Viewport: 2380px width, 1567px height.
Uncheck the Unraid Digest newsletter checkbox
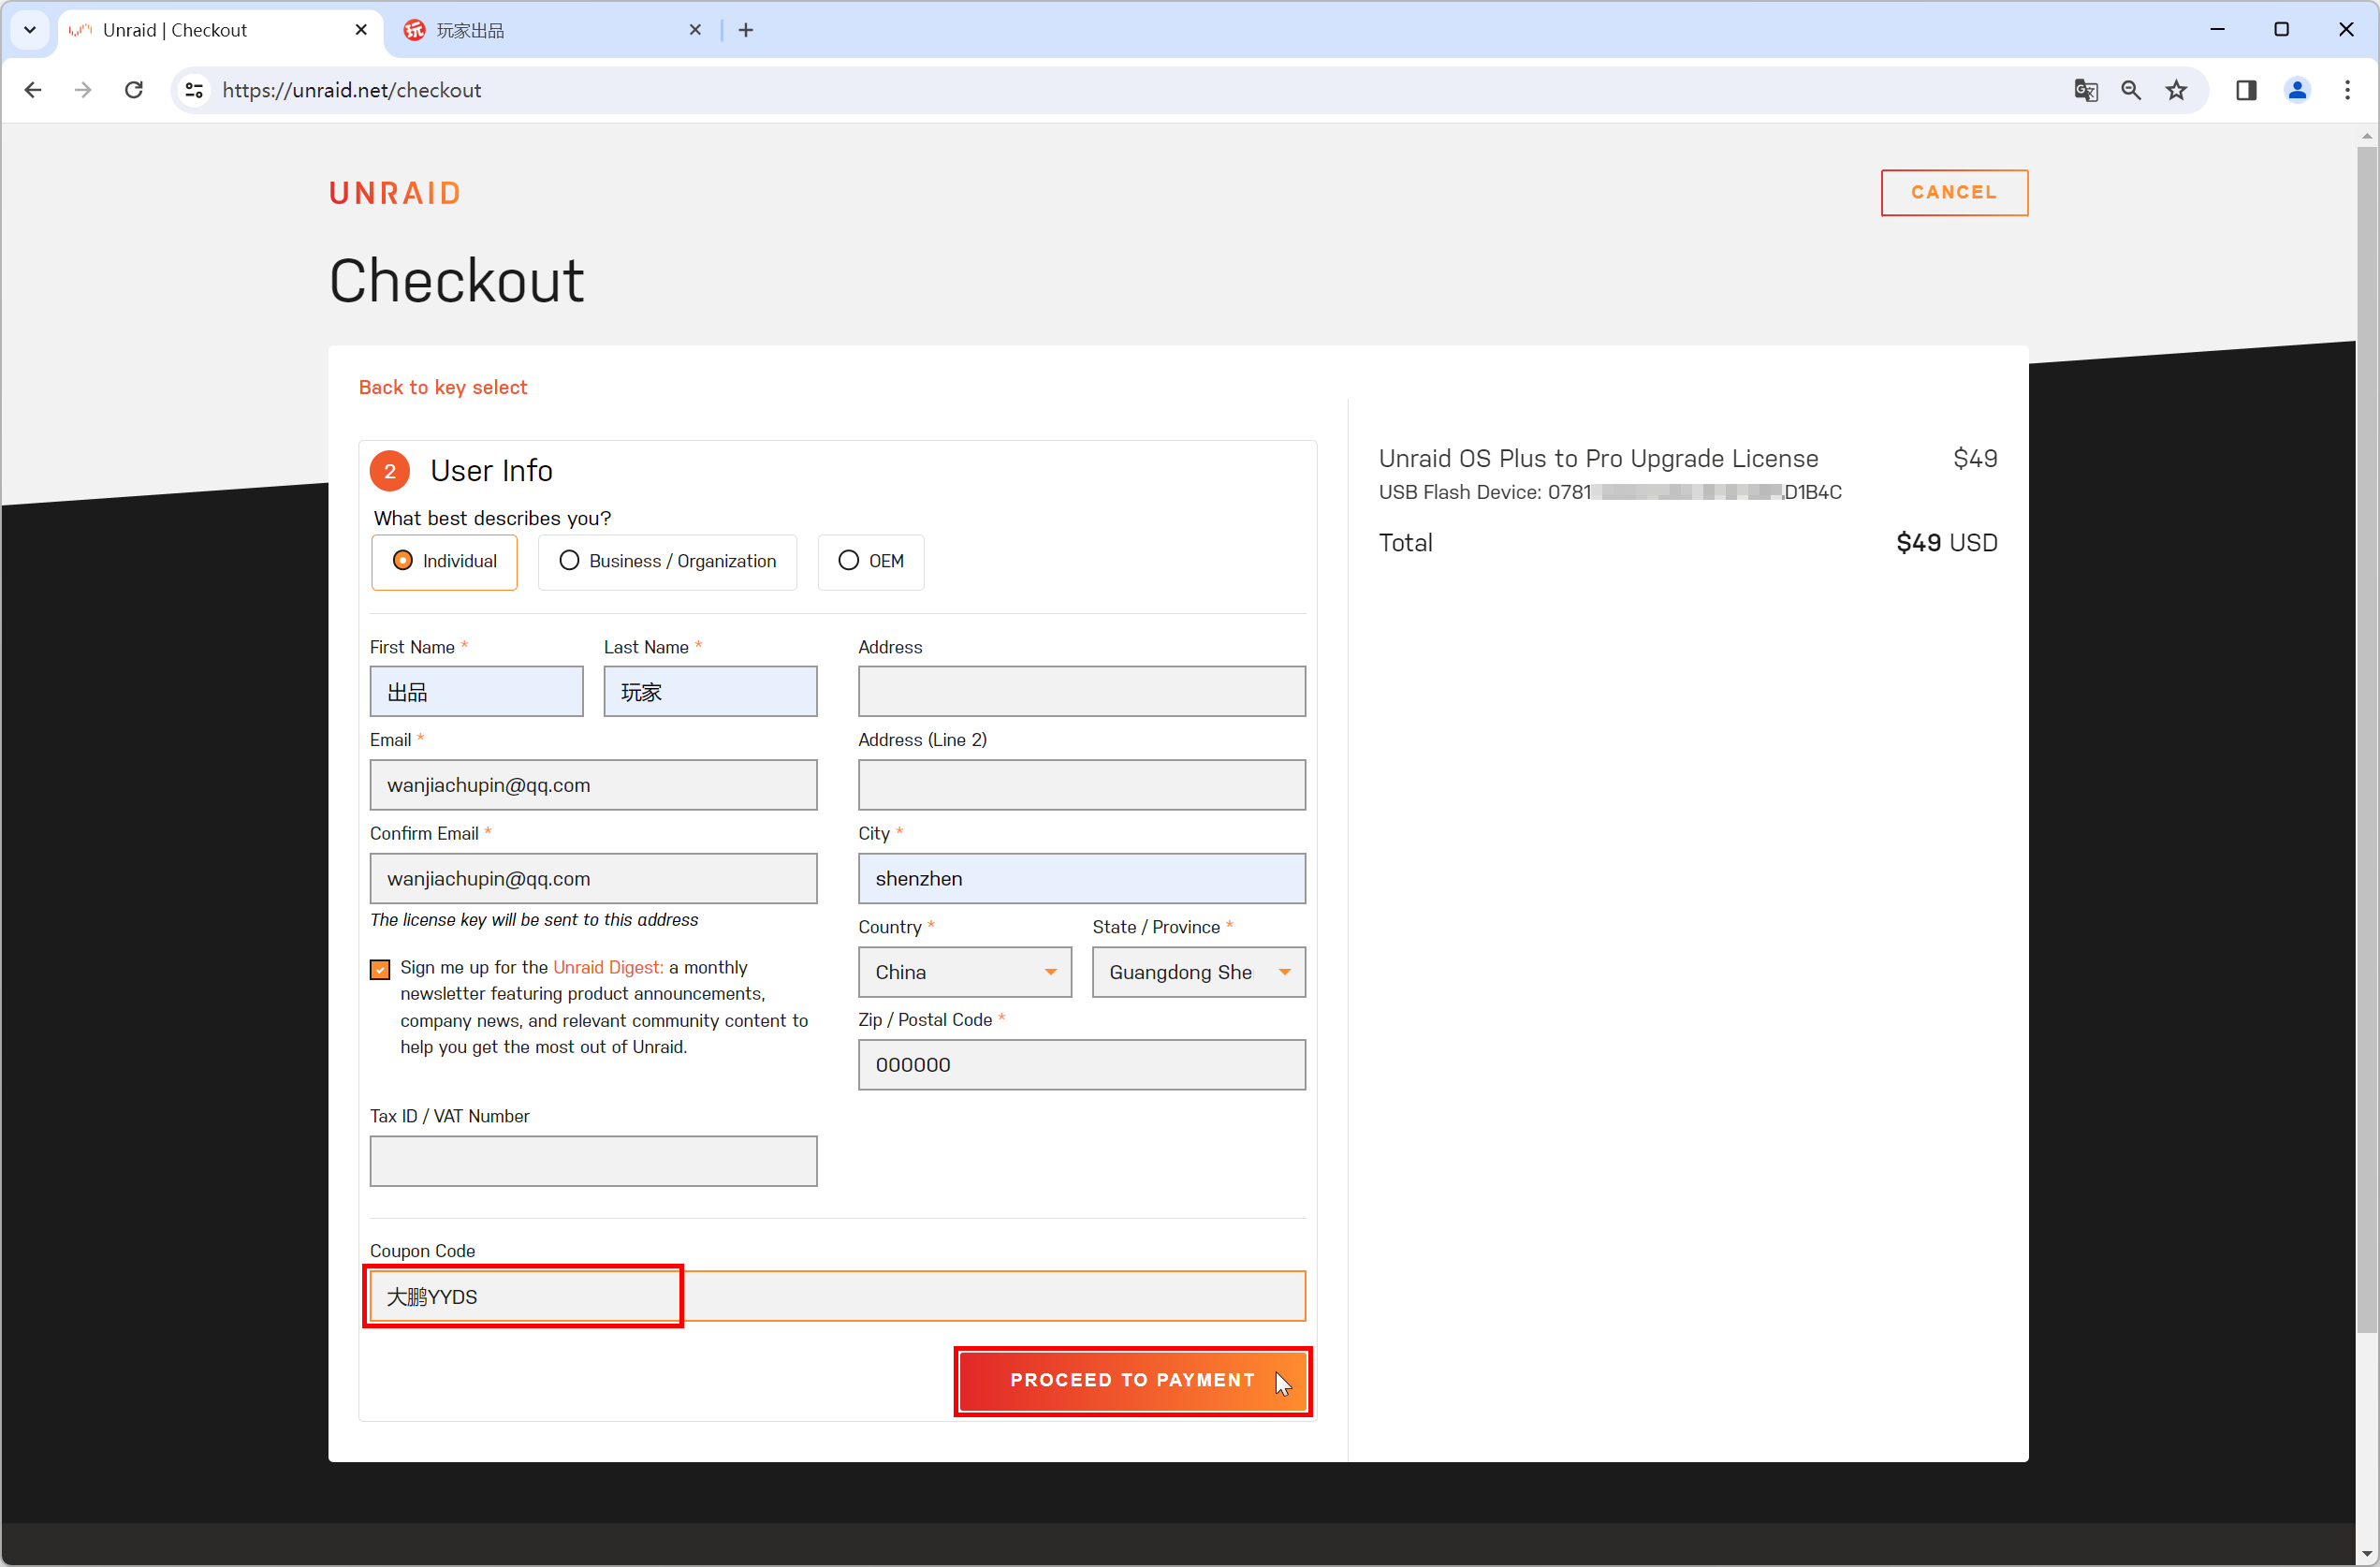380,968
